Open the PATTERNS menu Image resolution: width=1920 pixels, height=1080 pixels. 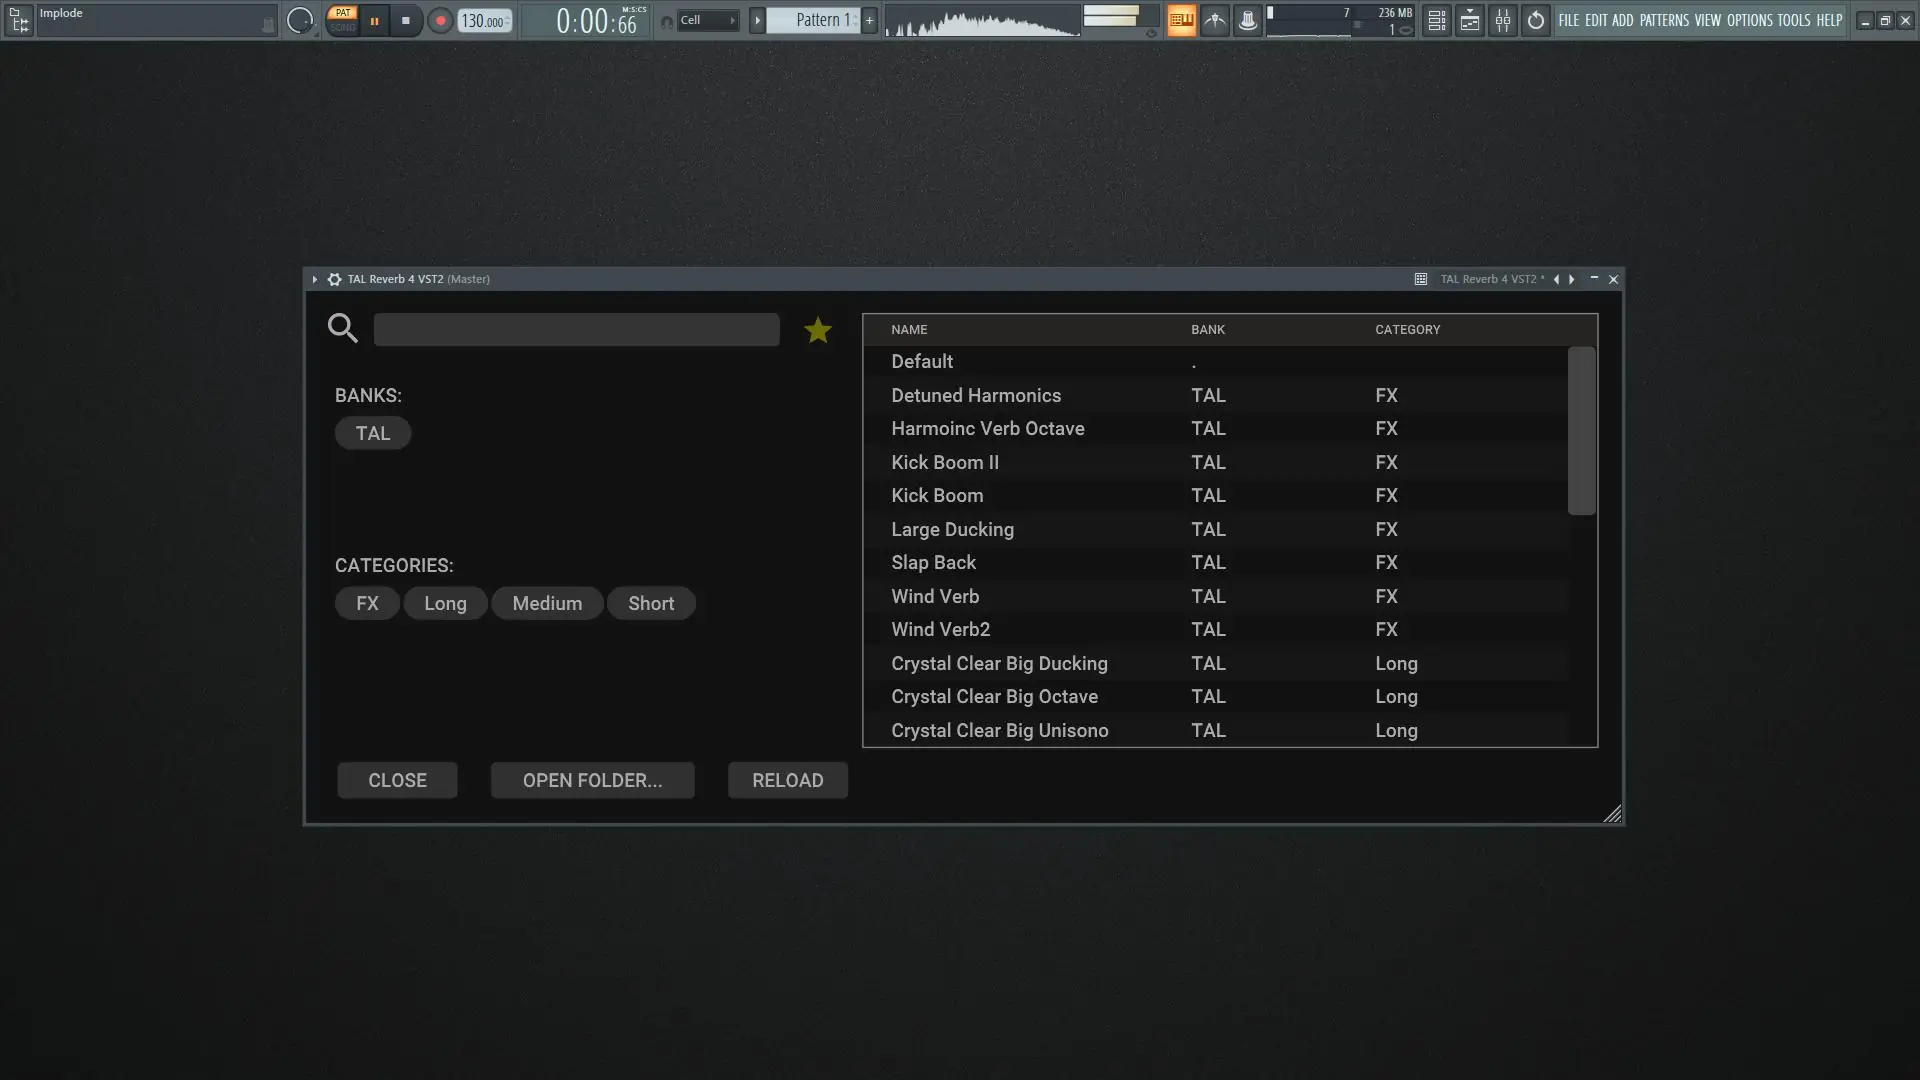pos(1663,20)
